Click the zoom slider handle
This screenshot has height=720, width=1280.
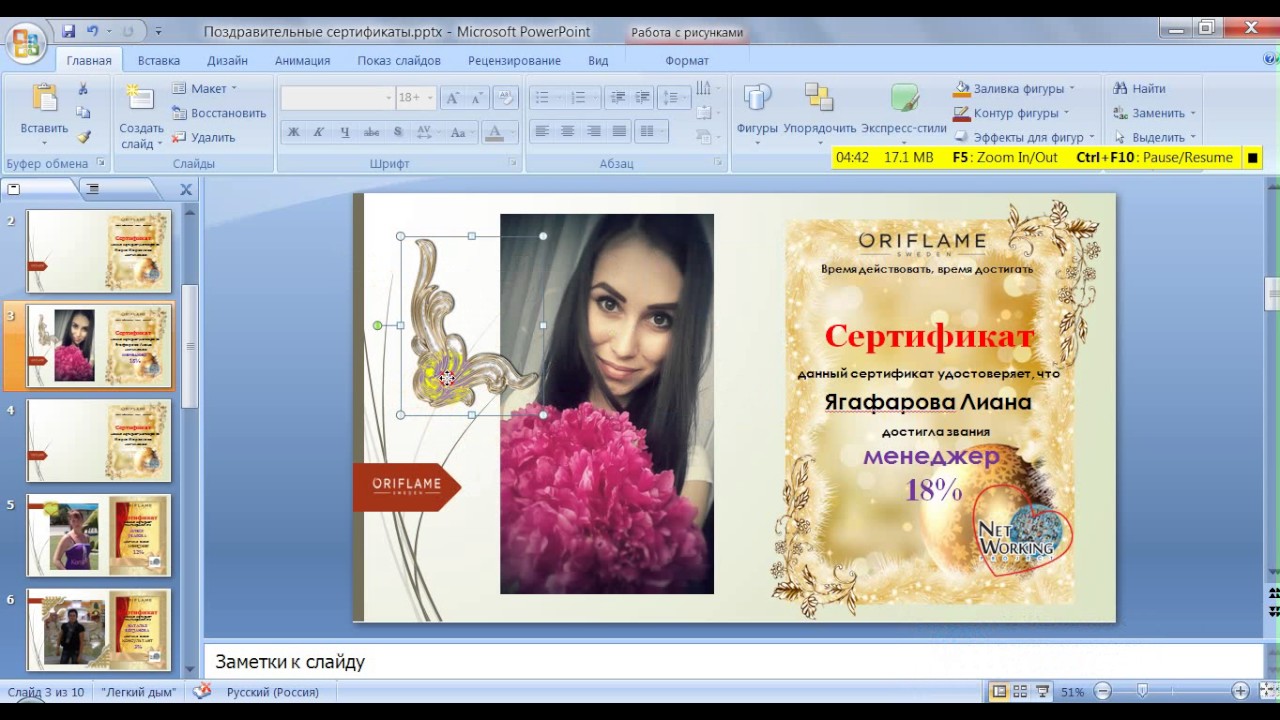[x=1142, y=691]
